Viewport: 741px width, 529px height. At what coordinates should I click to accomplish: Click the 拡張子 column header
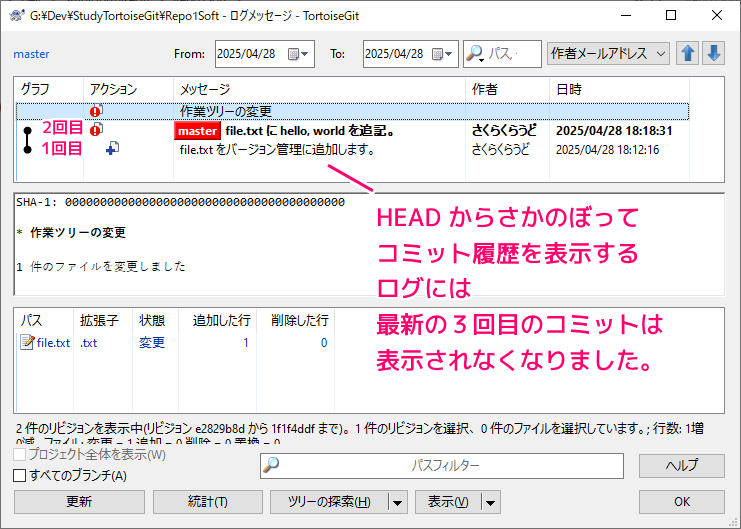tap(103, 321)
